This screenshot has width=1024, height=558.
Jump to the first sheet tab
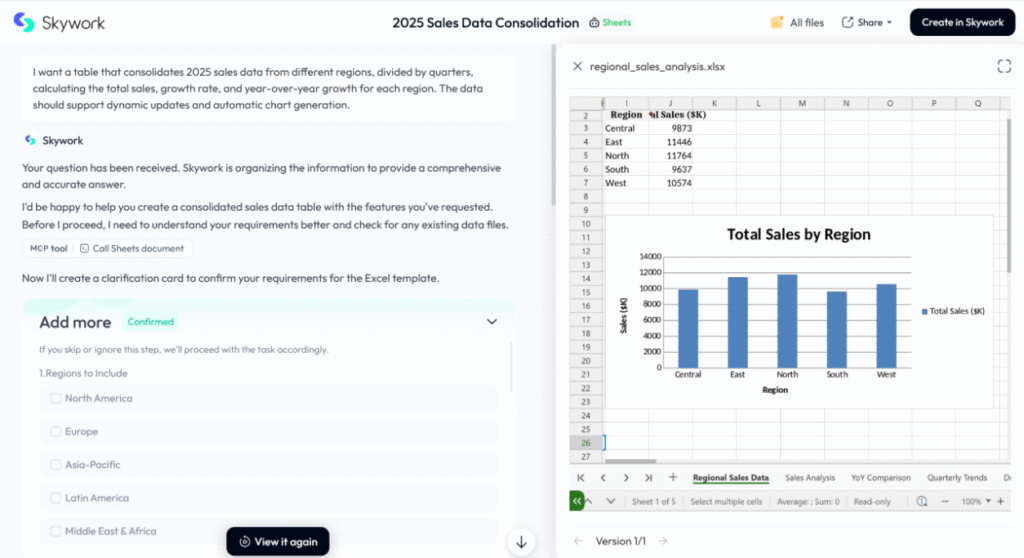pyautogui.click(x=581, y=478)
